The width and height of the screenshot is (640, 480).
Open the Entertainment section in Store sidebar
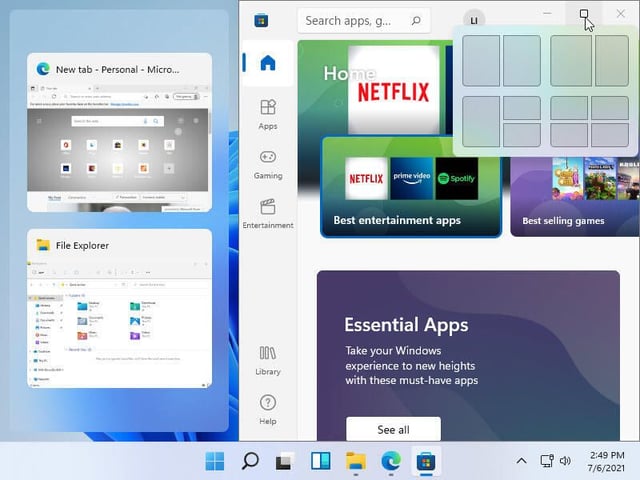click(x=268, y=213)
